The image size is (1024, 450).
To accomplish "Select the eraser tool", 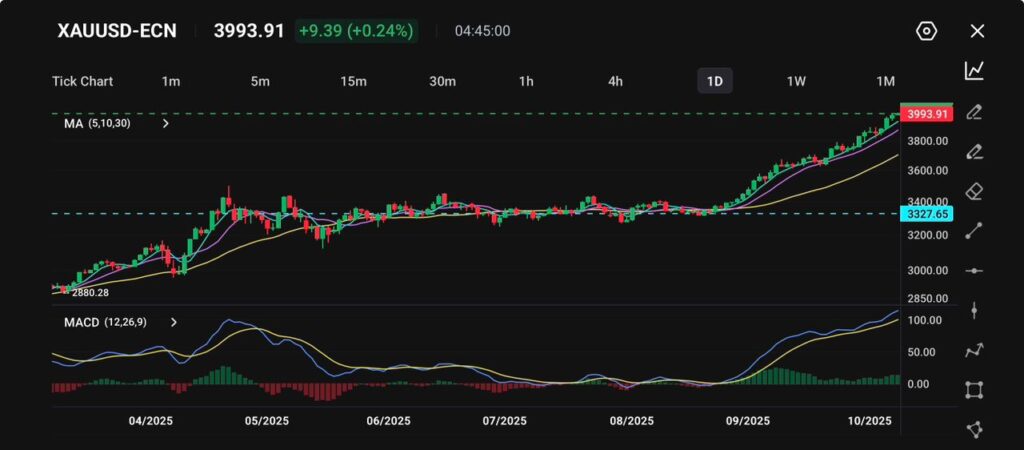I will [x=974, y=191].
